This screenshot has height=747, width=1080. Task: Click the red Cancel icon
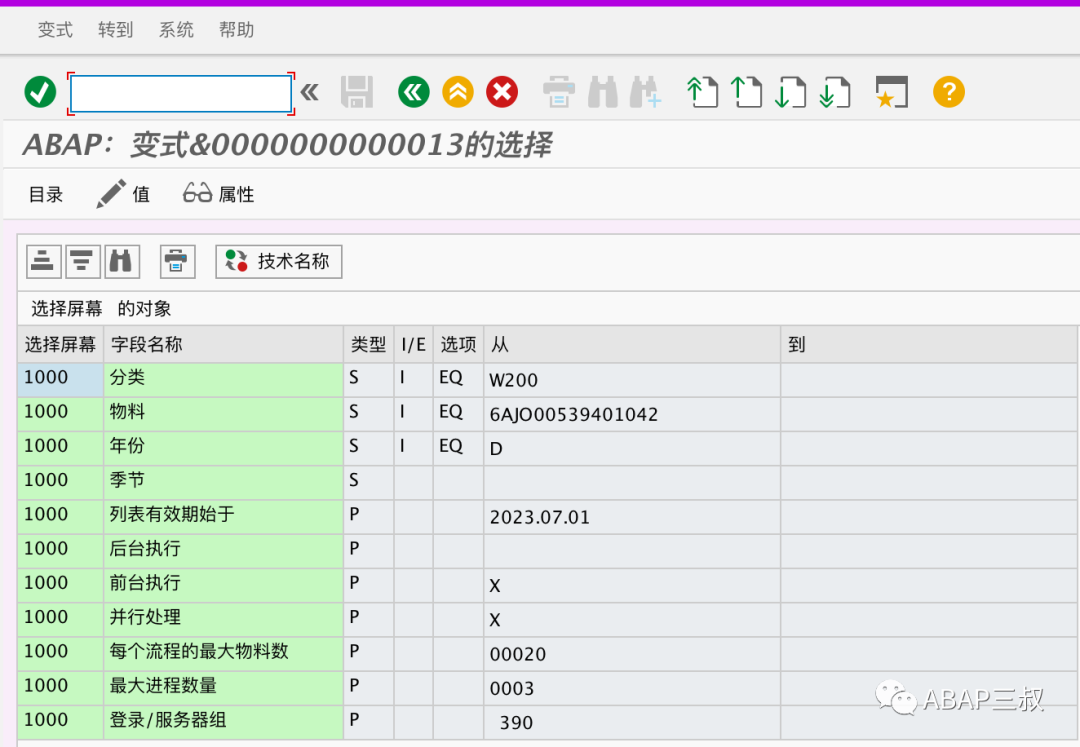[x=502, y=92]
